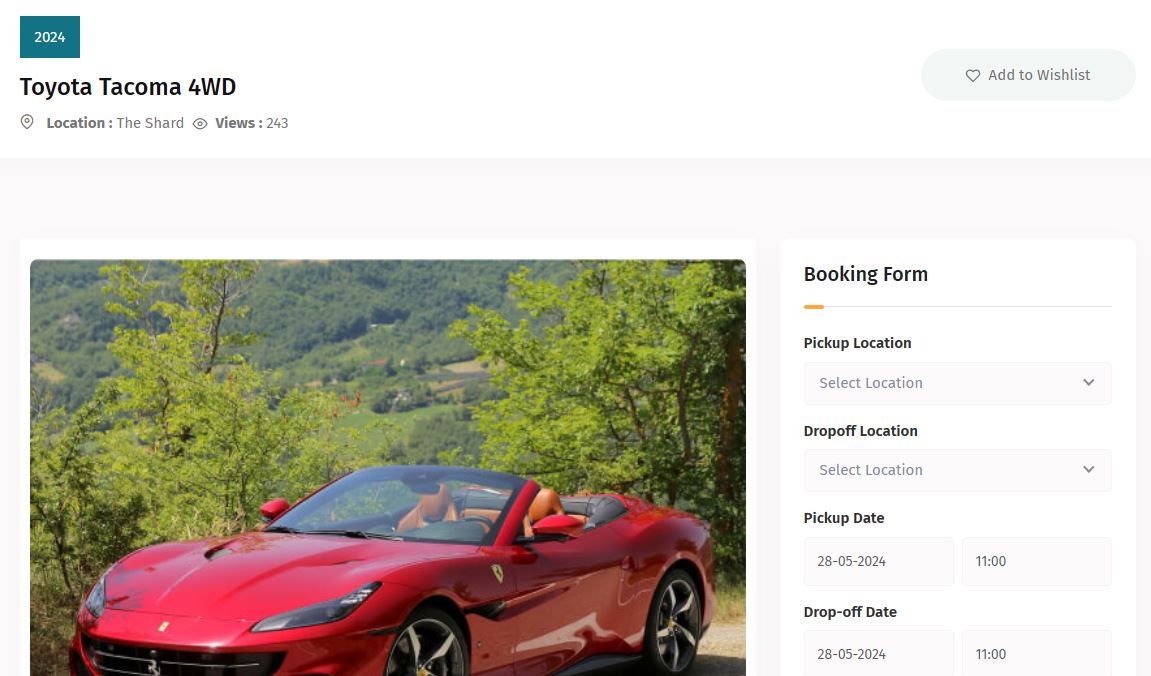This screenshot has height=676, width=1151.
Task: Click the red convertible car photo
Action: 388,468
